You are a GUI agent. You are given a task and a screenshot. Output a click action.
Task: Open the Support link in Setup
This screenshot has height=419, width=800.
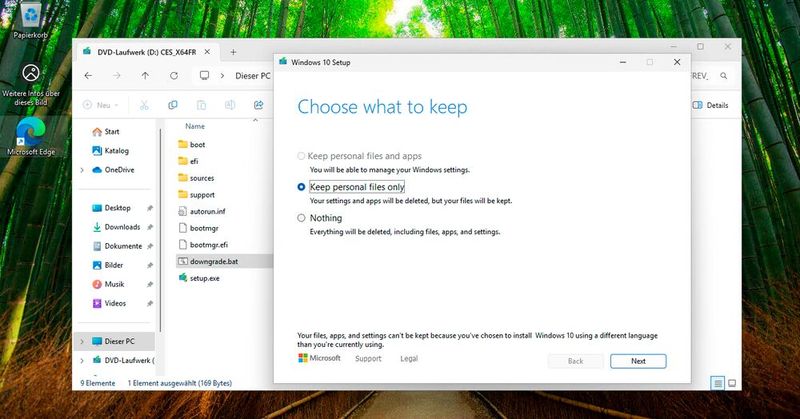(368, 359)
